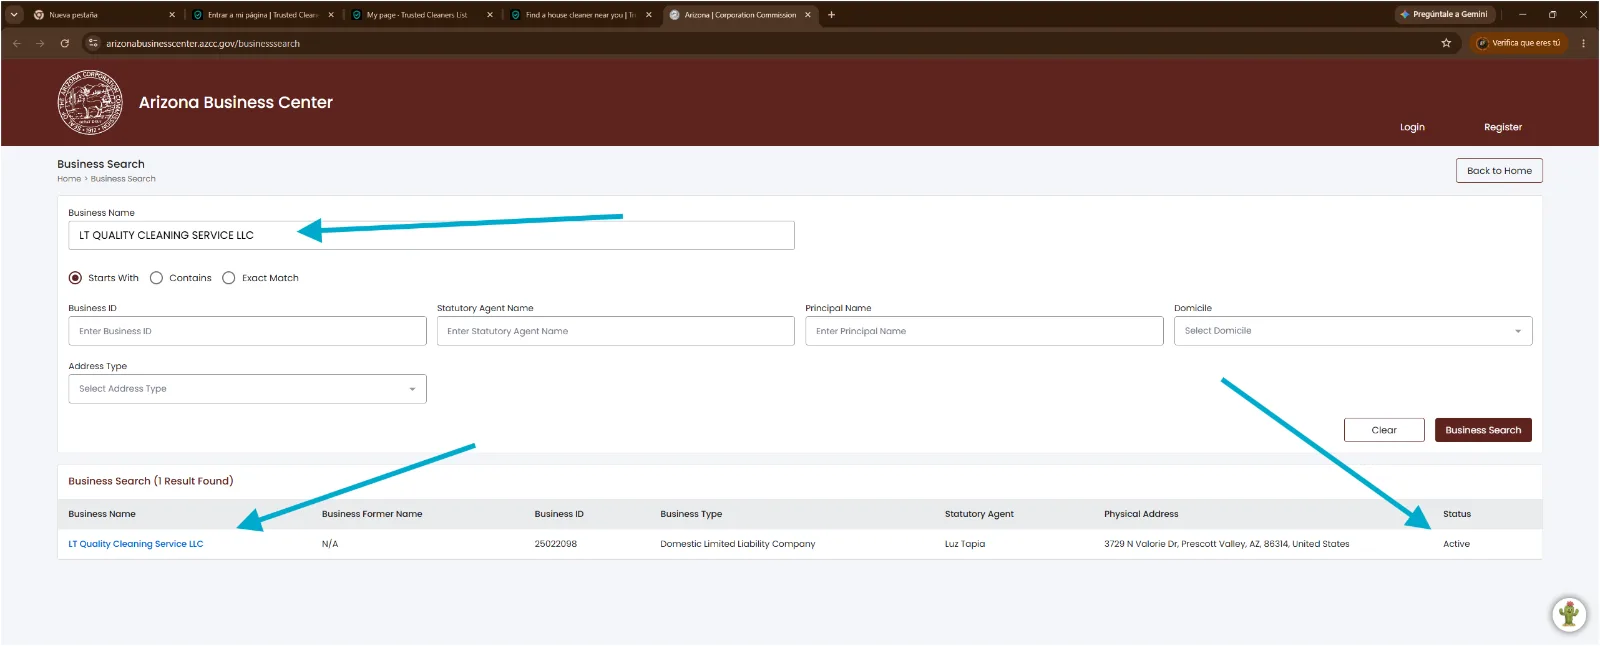1600x646 pixels.
Task: Select the Contains radio button
Action: 156,278
